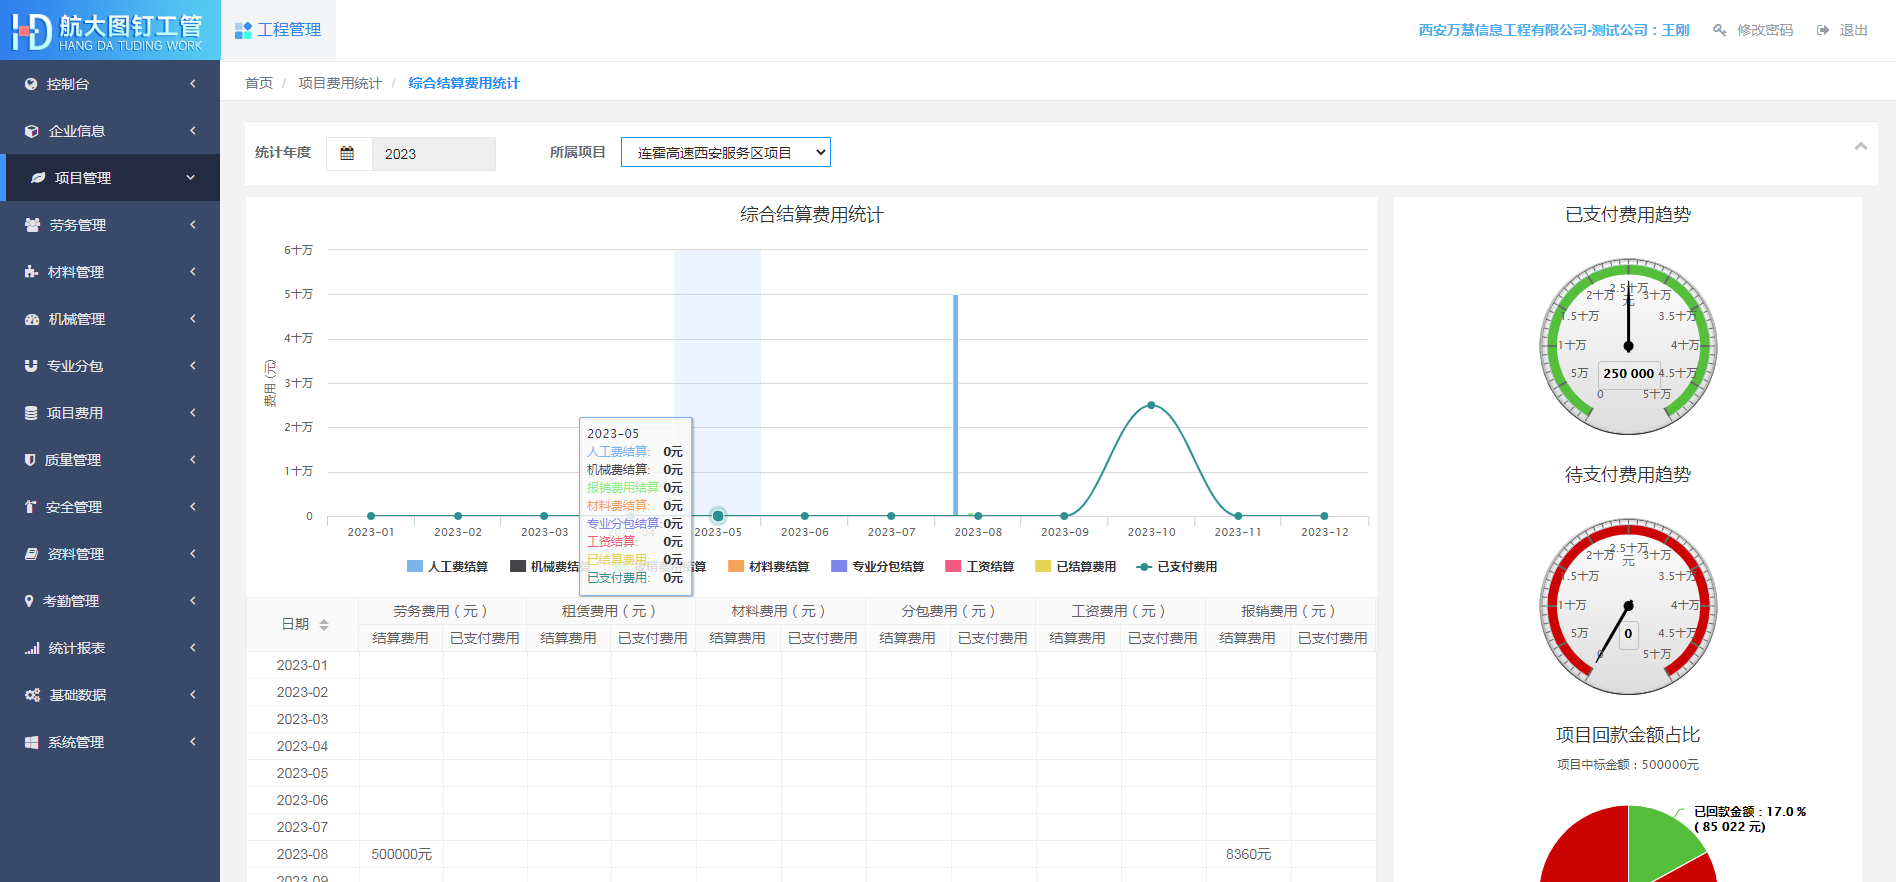The width and height of the screenshot is (1896, 882).
Task: Click the 统计报表 bar chart icon
Action: click(x=32, y=648)
